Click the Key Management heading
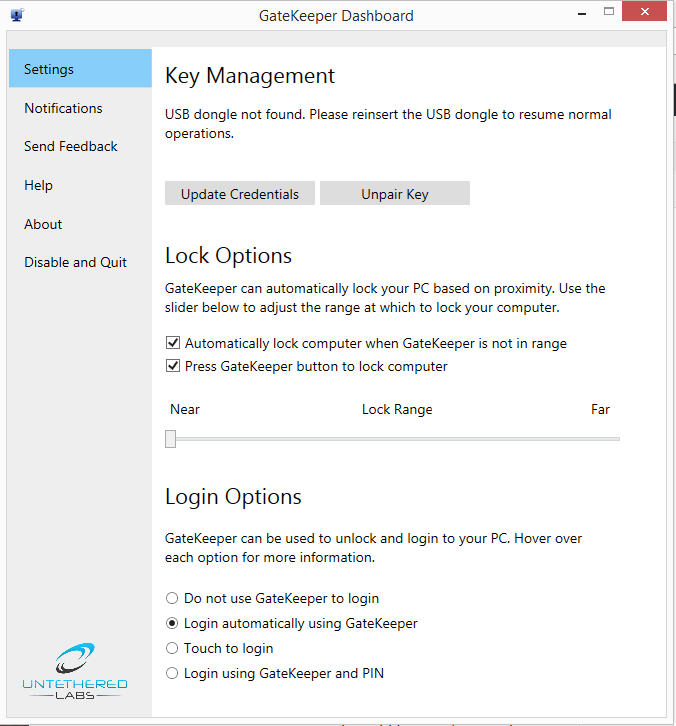This screenshot has width=676, height=726. [x=250, y=76]
